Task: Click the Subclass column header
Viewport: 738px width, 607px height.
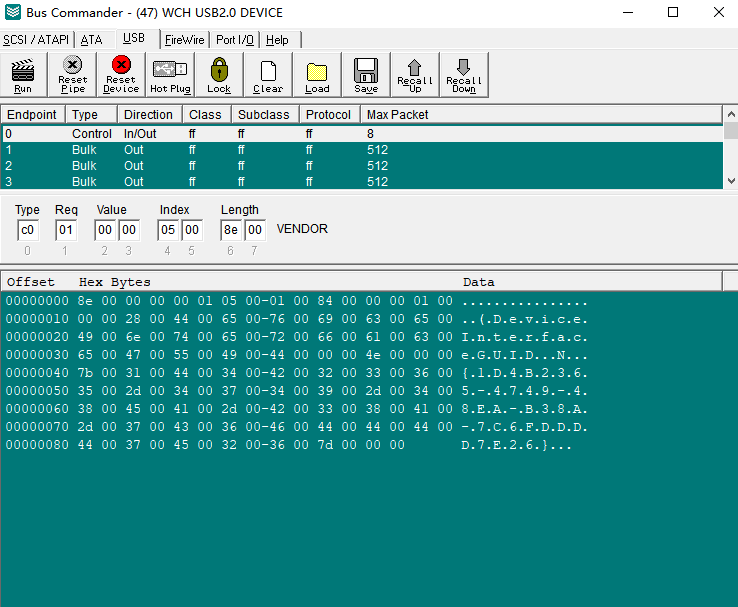Action: (265, 115)
